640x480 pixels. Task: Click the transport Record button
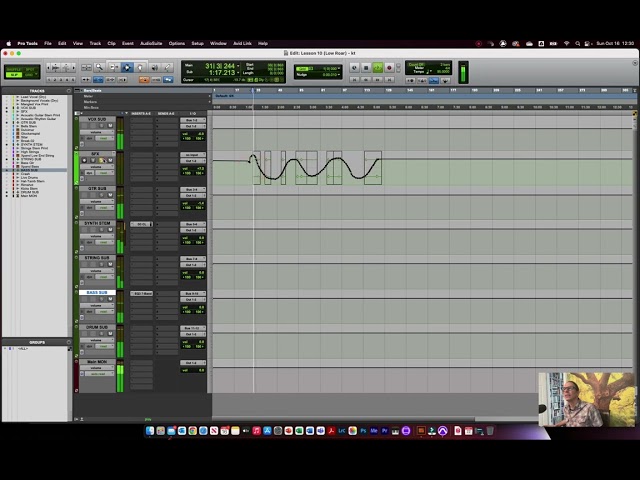pos(389,68)
